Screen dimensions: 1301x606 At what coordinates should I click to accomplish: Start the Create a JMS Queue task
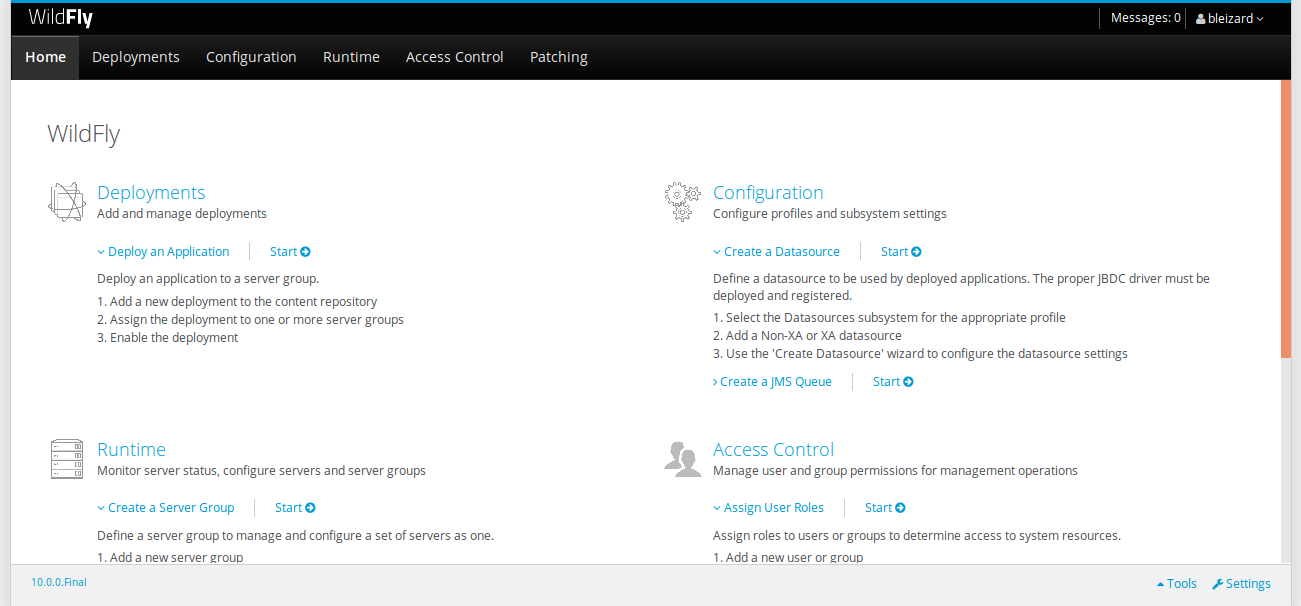click(x=893, y=382)
